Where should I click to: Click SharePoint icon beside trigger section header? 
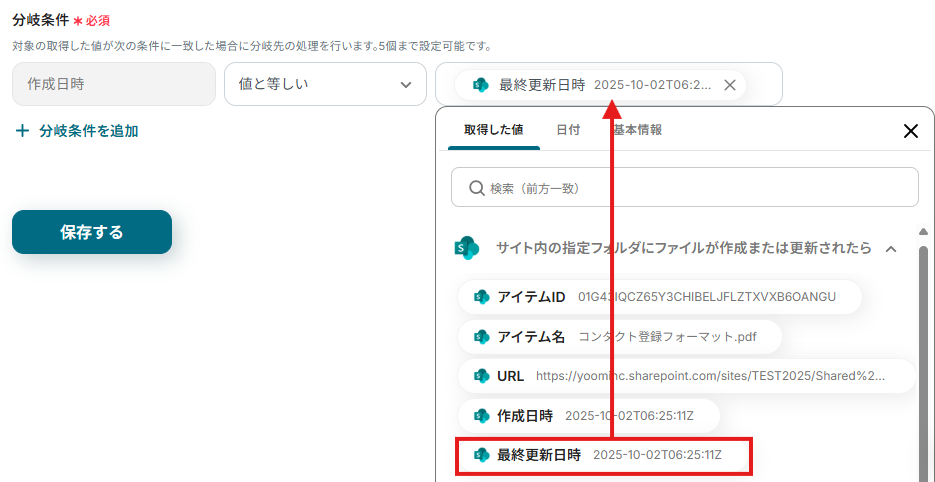point(467,248)
